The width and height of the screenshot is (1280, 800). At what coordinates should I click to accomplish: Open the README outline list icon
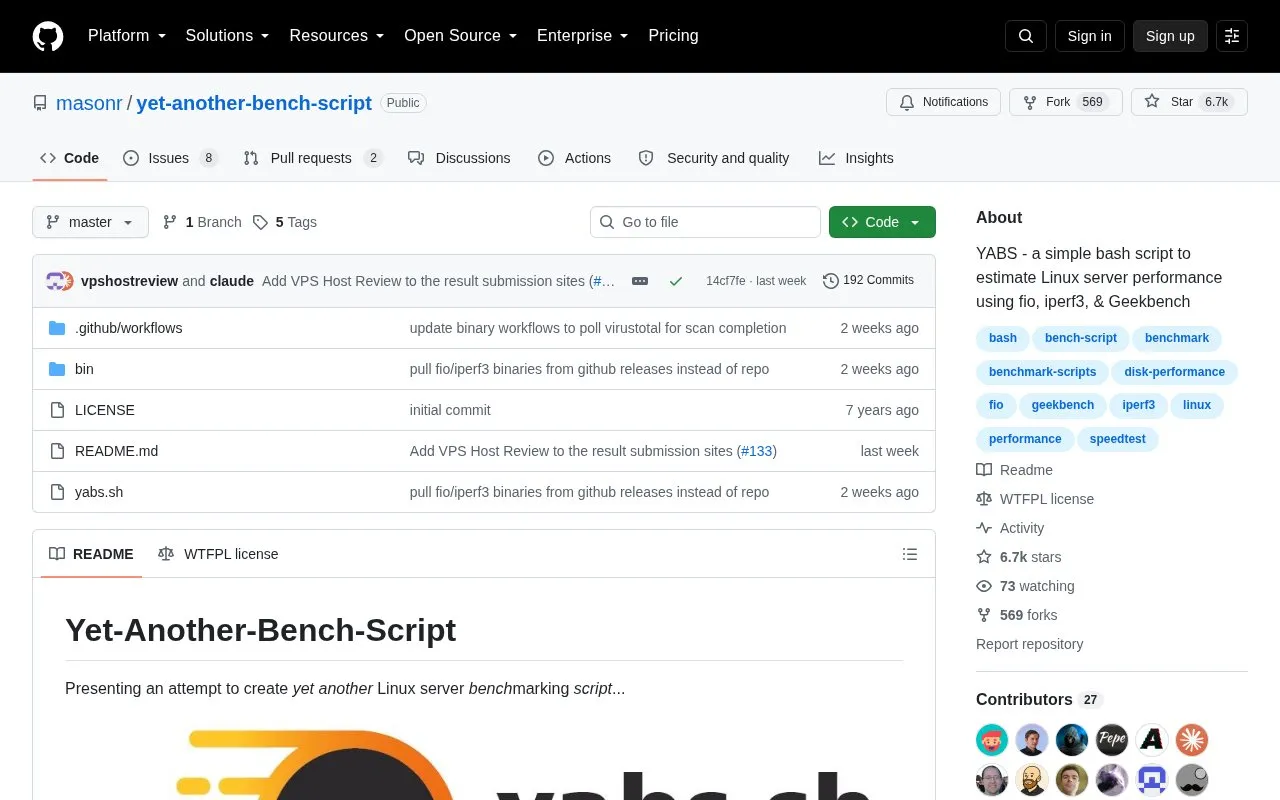(910, 554)
